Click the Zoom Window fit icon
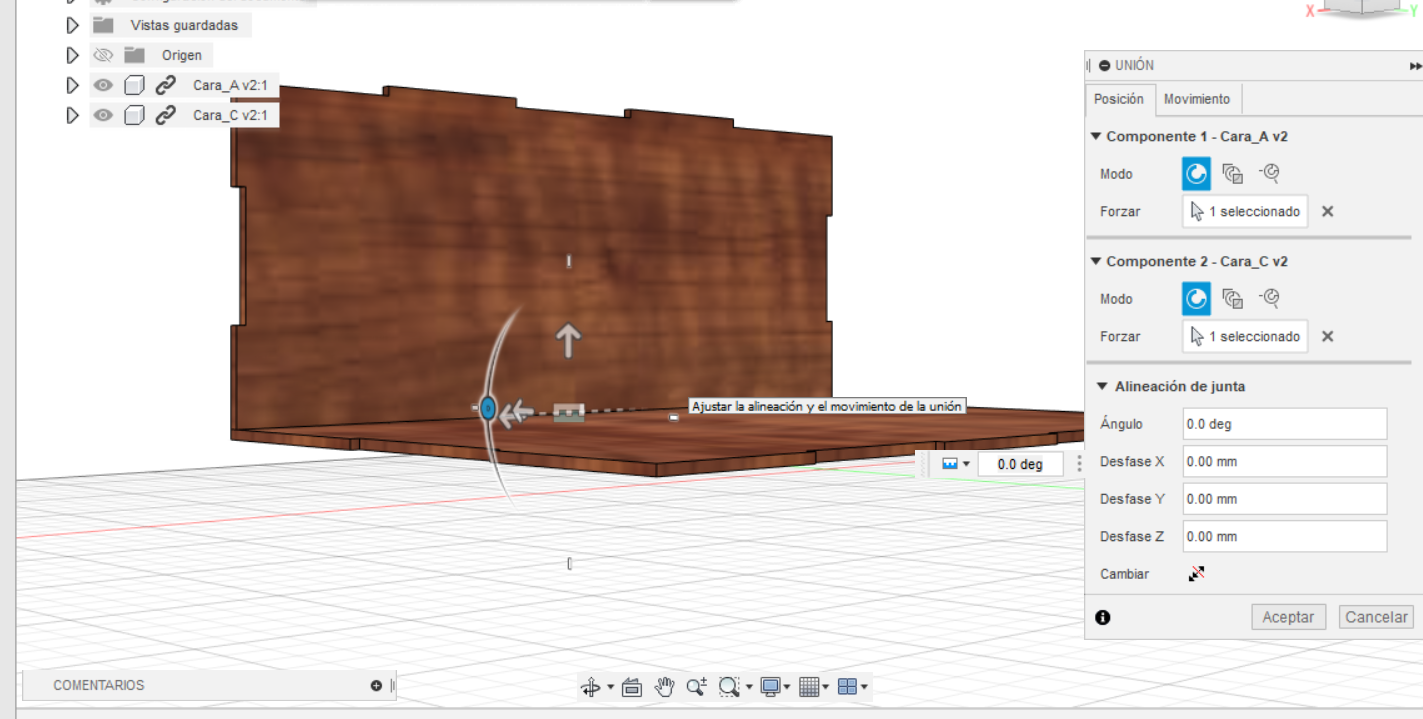The height and width of the screenshot is (719, 1423). coord(728,687)
